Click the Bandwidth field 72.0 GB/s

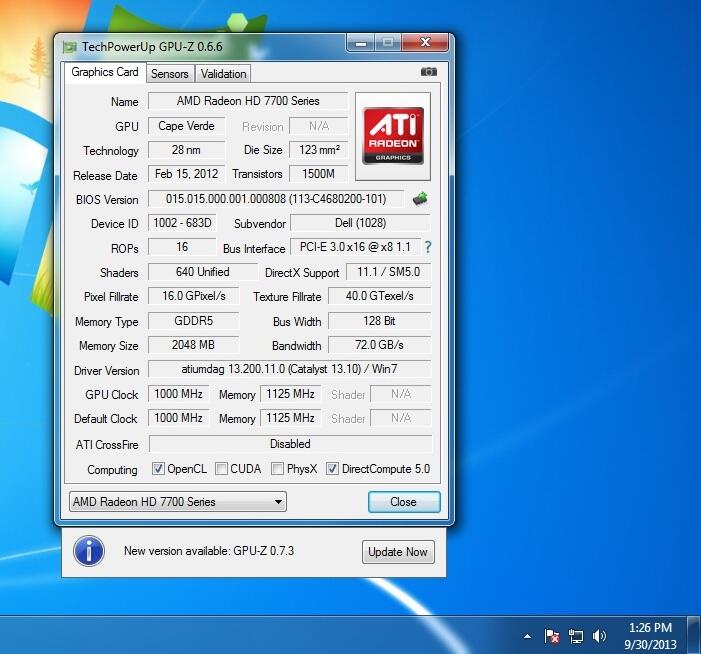click(x=380, y=345)
